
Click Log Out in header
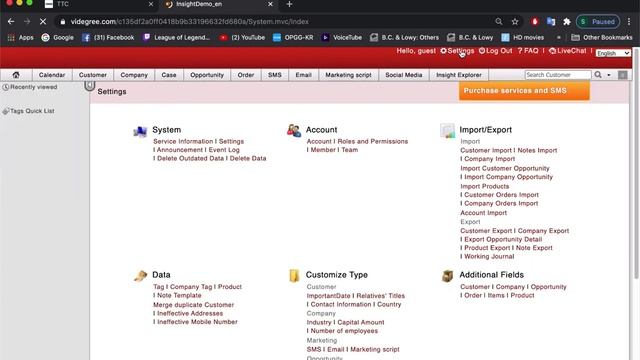click(495, 51)
